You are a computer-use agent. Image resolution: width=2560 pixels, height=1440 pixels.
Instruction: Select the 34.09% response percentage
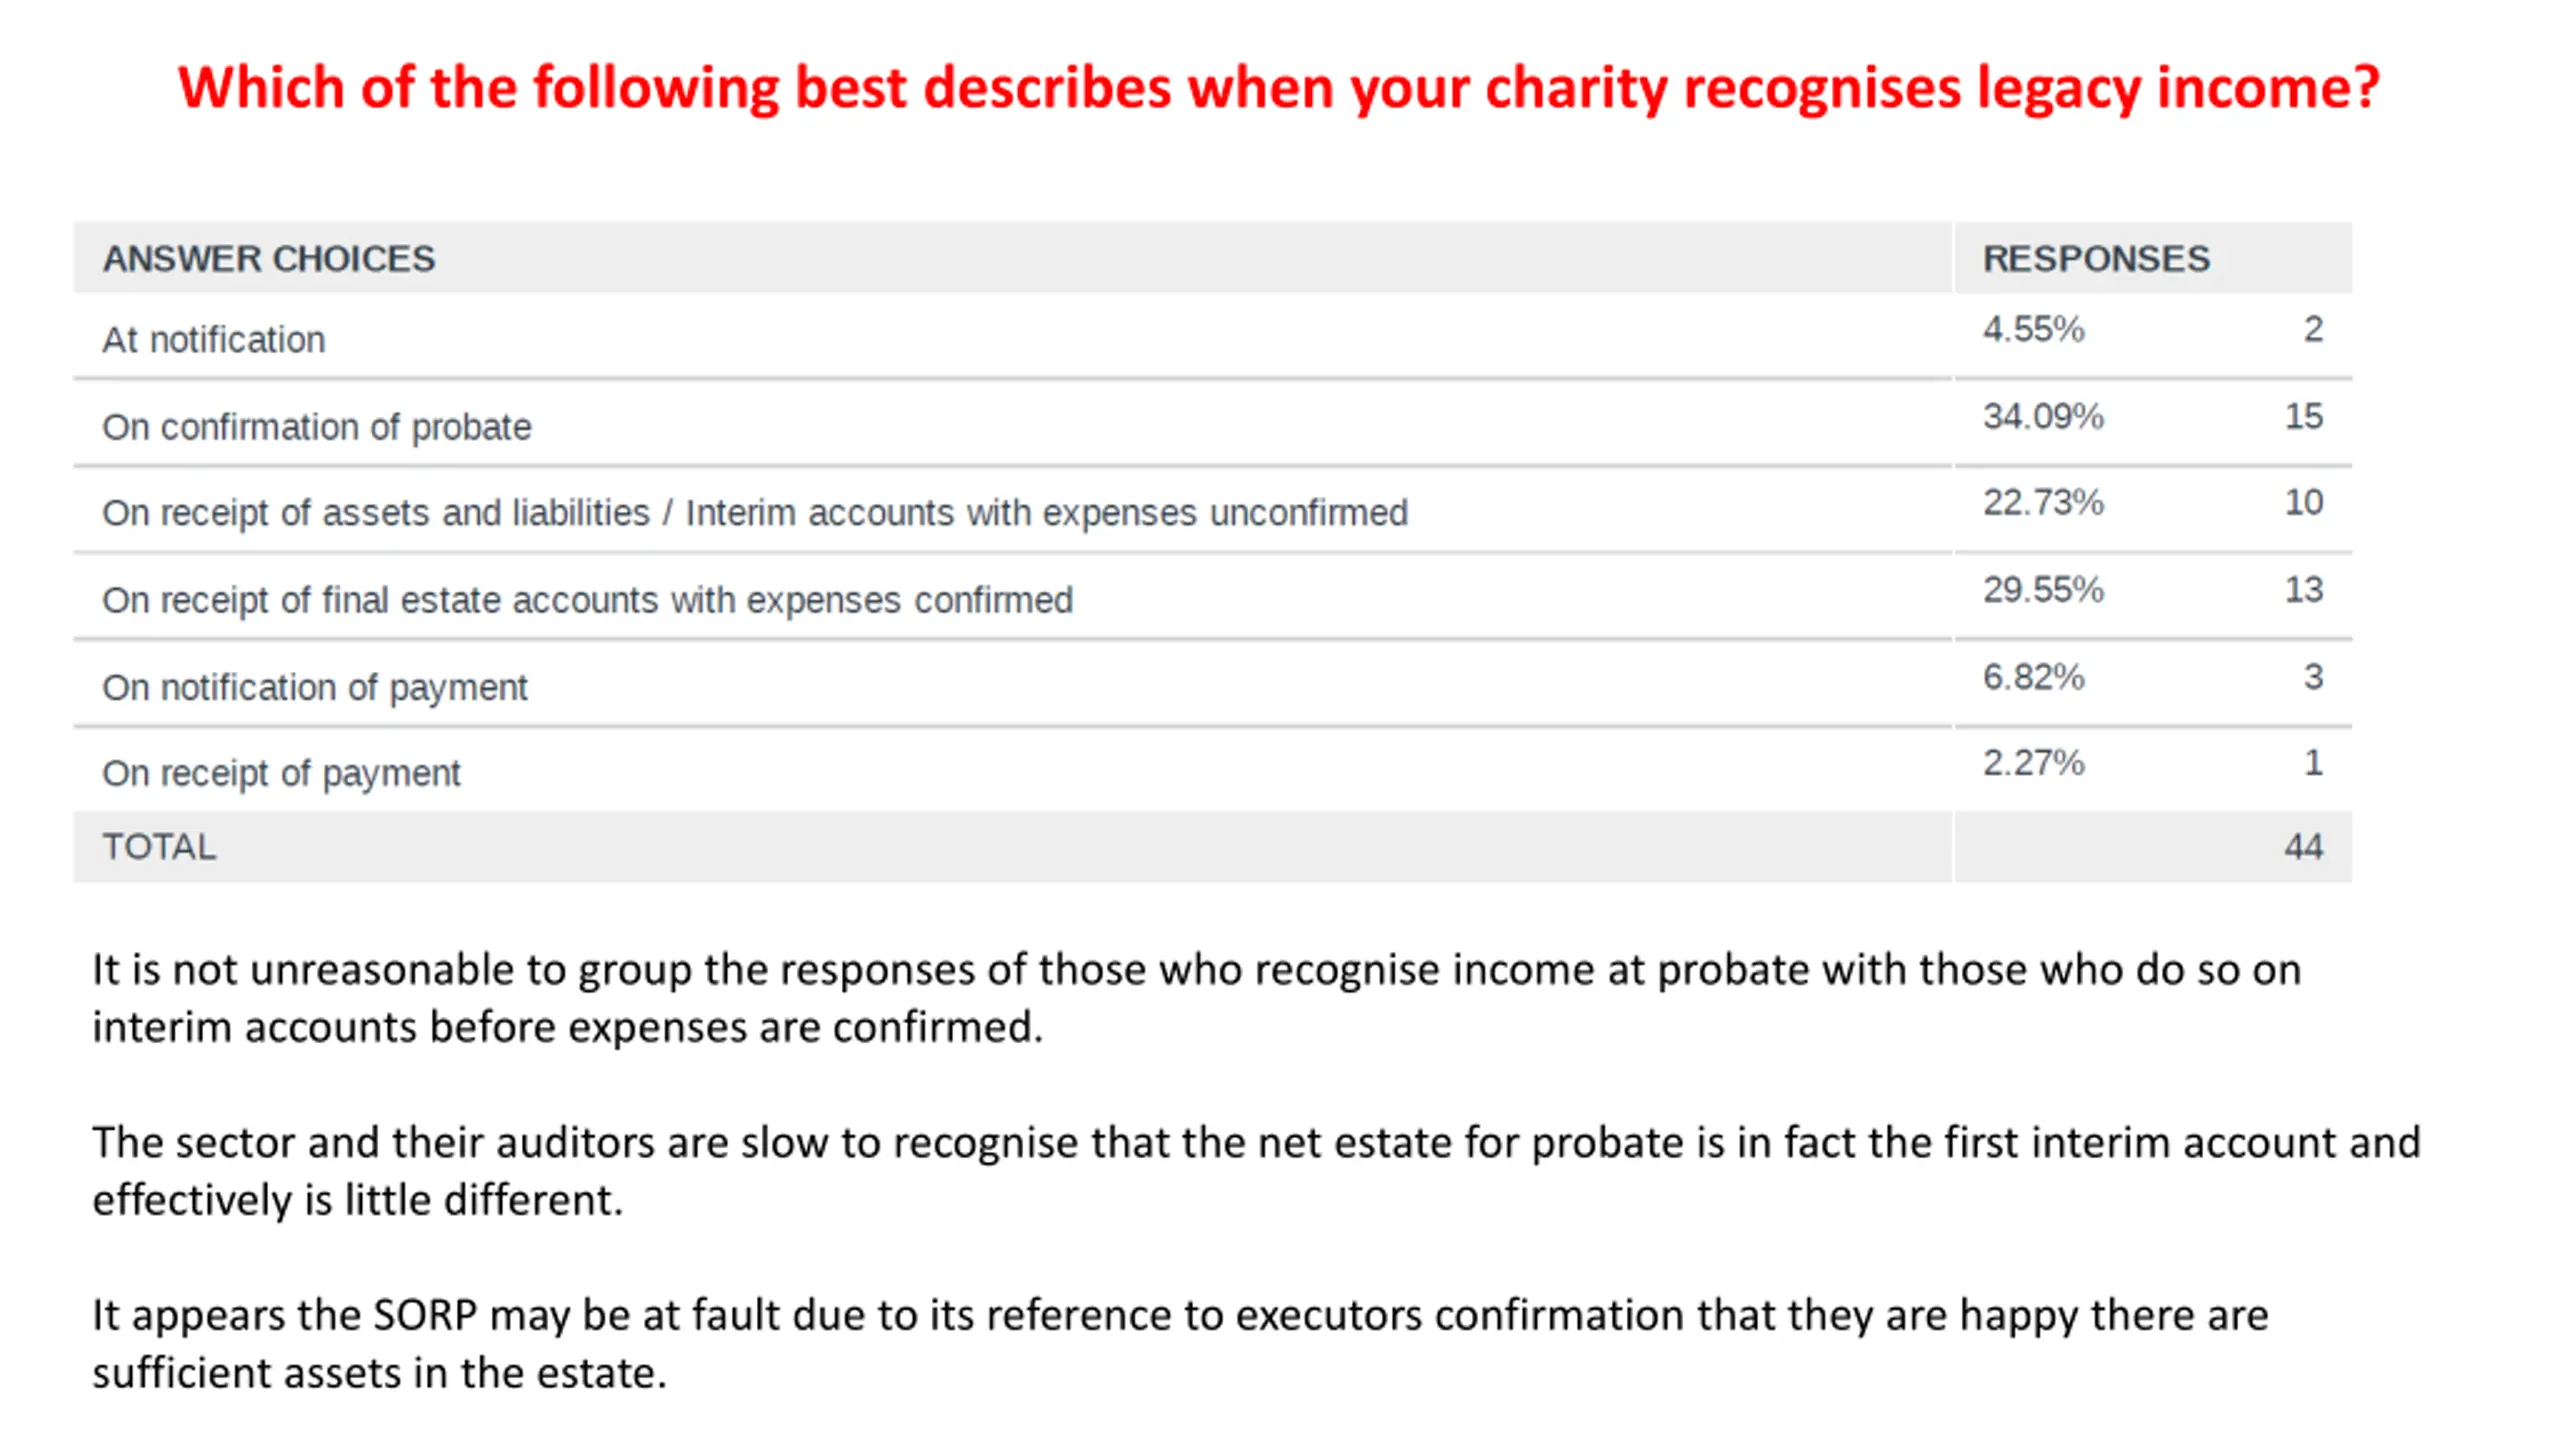click(x=2043, y=416)
